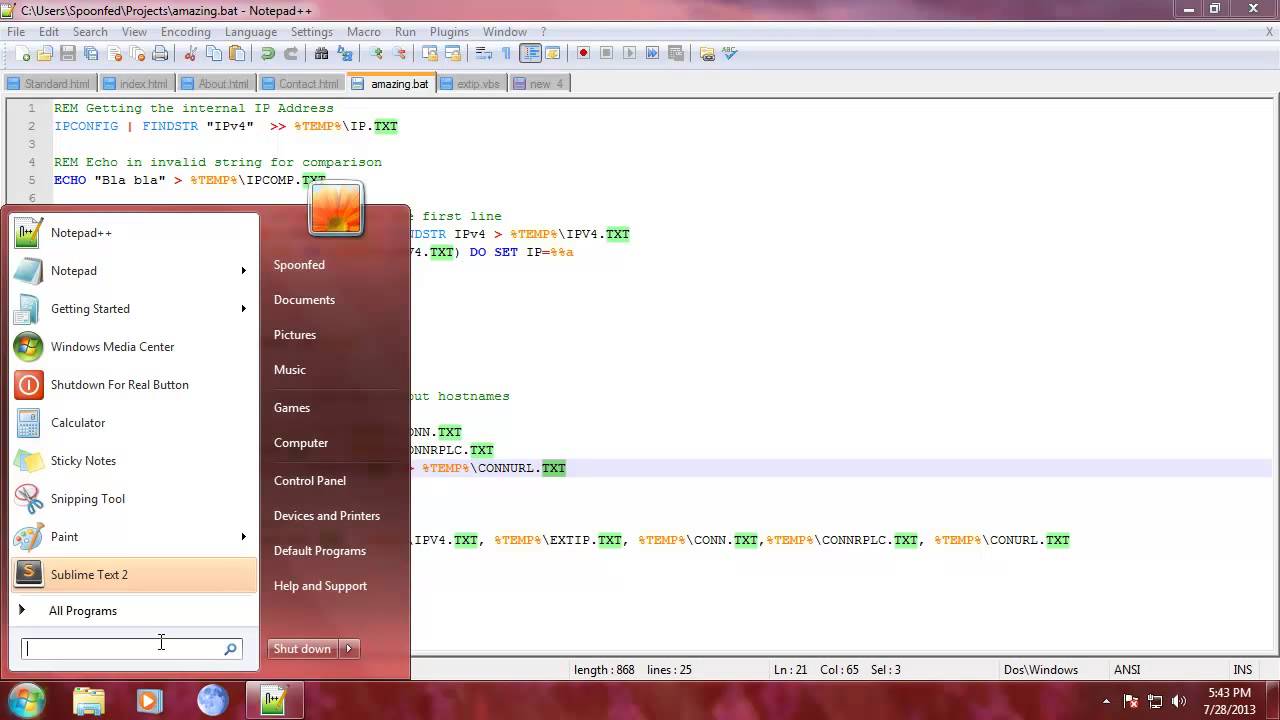Expand the Getting Started submenu arrow
The image size is (1280, 720).
(x=243, y=309)
